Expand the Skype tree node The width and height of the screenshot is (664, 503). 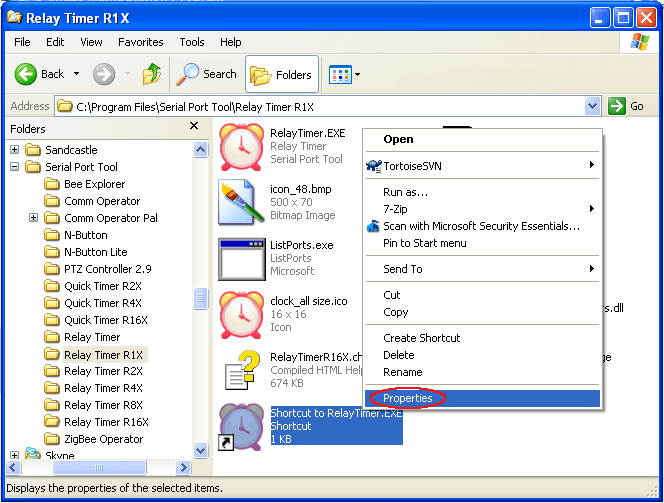pyautogui.click(x=14, y=456)
